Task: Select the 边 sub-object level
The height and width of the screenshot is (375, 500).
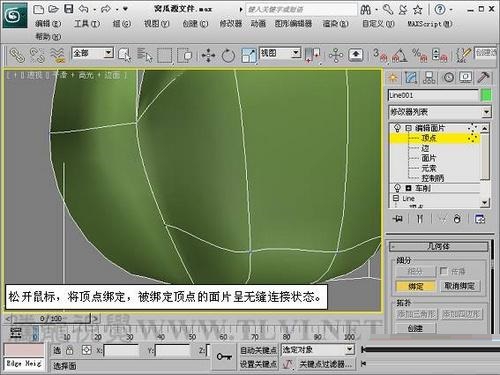Action: click(x=425, y=148)
